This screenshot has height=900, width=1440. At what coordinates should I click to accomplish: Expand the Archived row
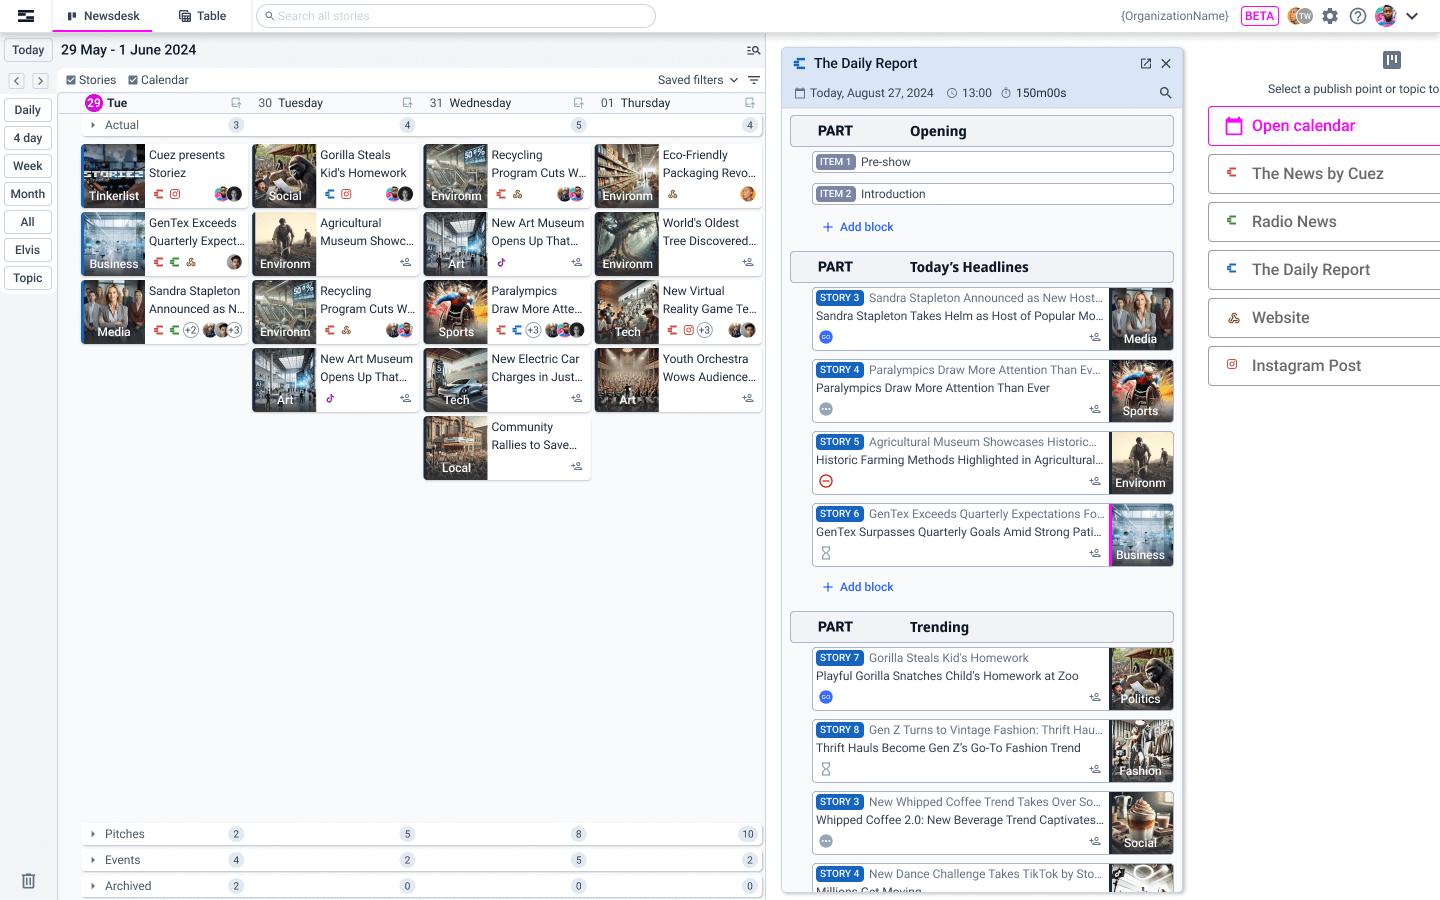pos(93,886)
